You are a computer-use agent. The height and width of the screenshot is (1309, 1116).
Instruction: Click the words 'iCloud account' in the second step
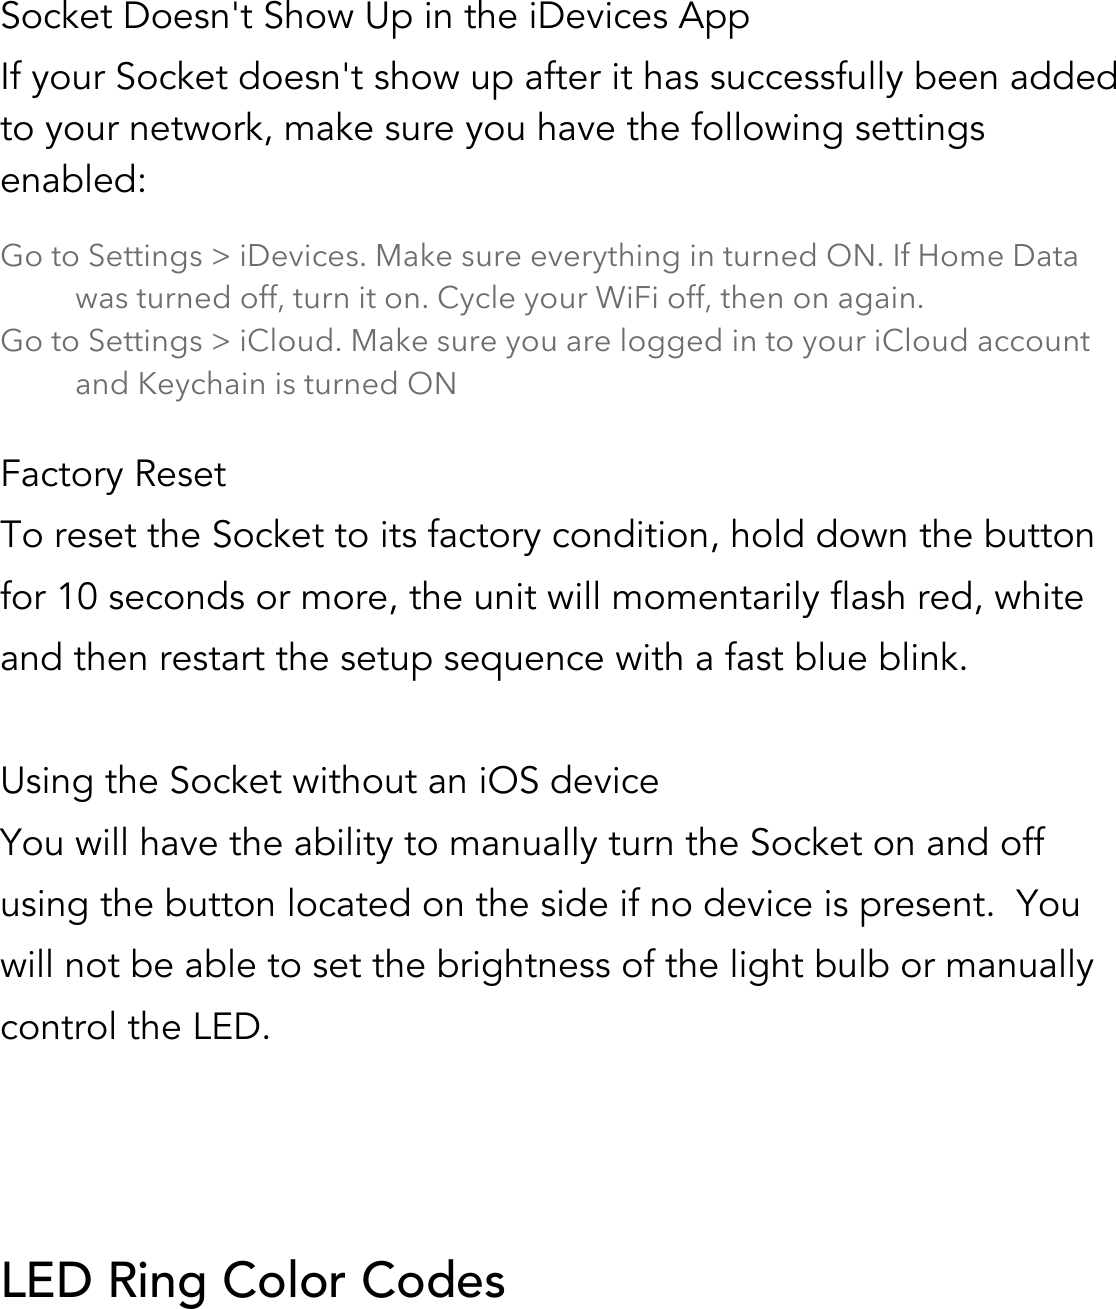coord(982,342)
